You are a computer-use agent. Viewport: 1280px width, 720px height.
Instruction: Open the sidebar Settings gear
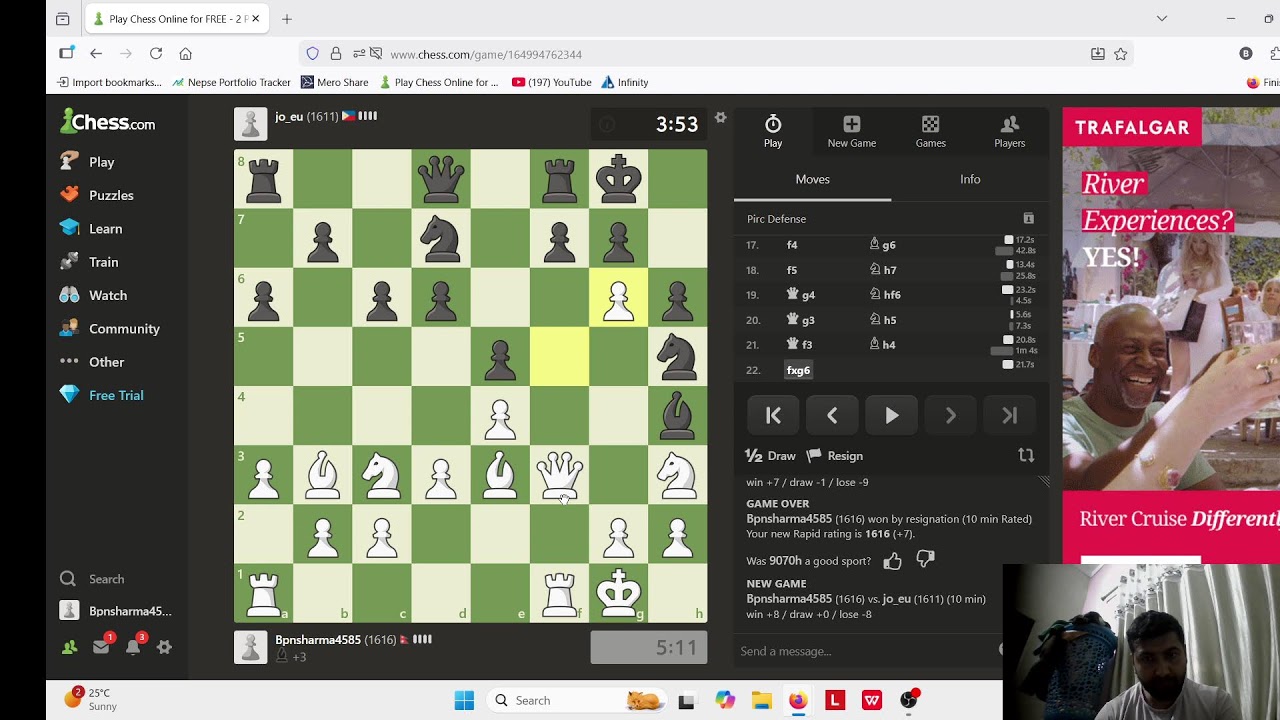[x=165, y=647]
